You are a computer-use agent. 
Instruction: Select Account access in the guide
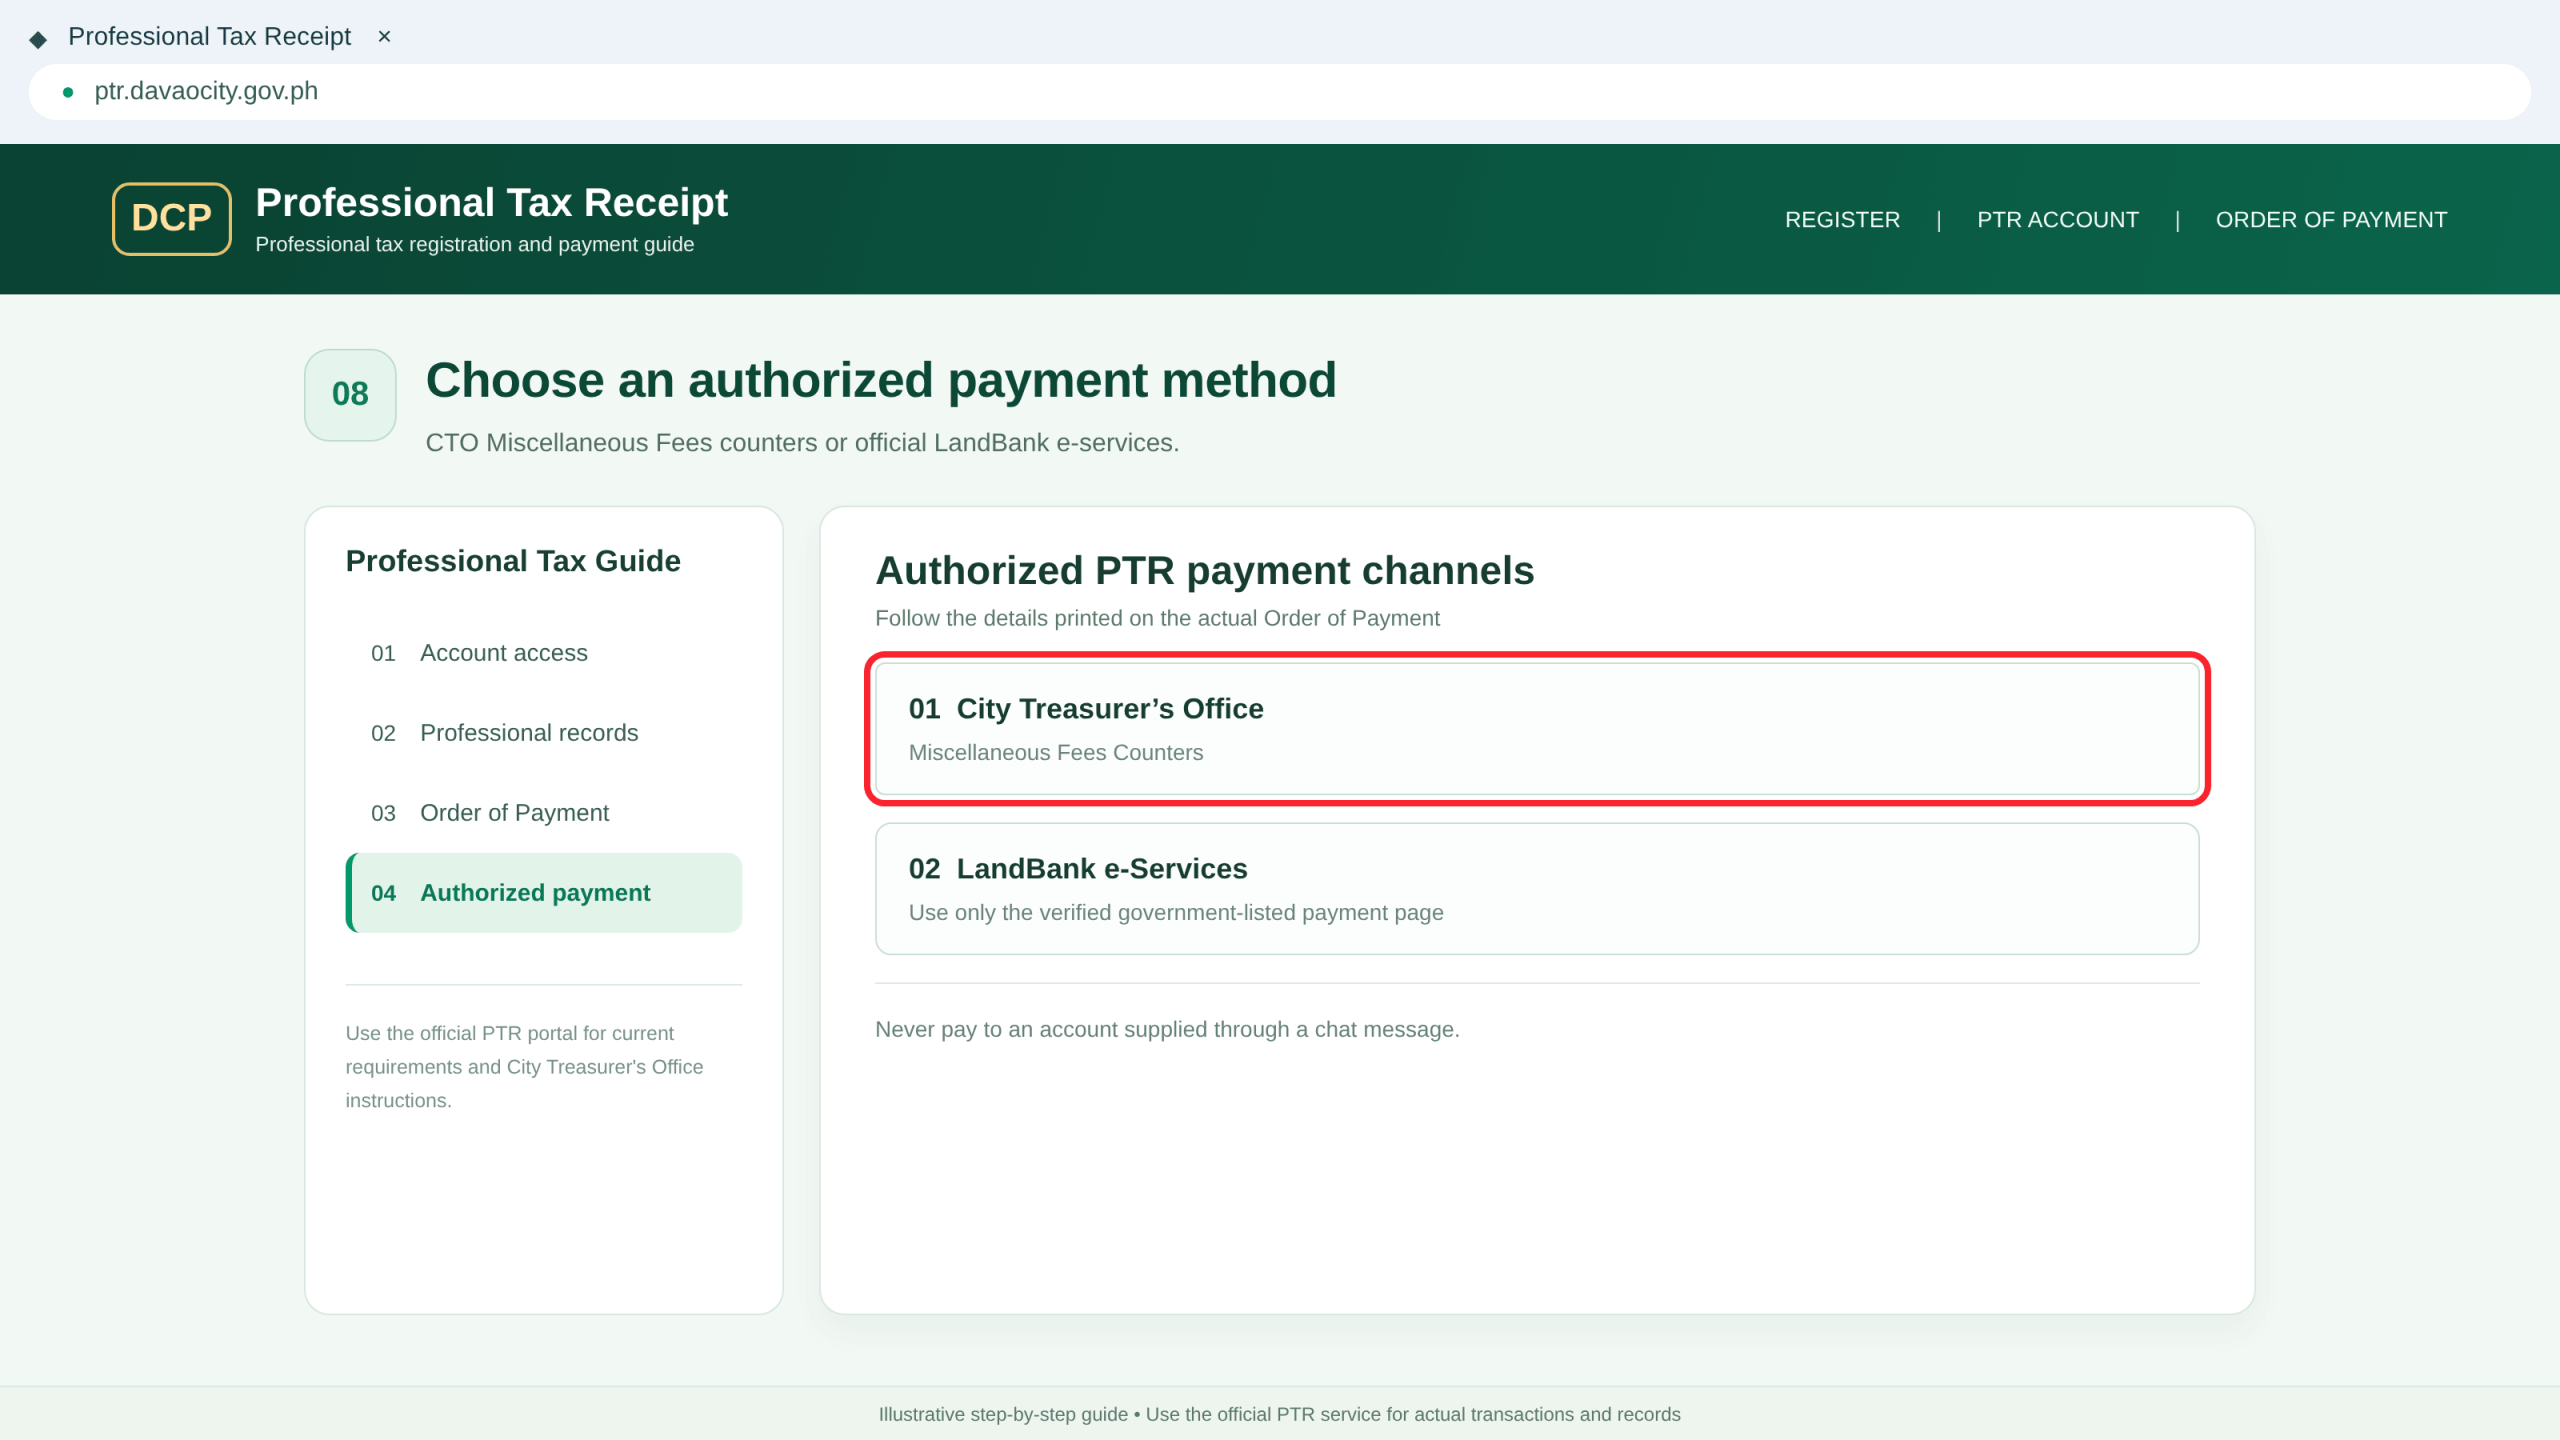pos(544,653)
